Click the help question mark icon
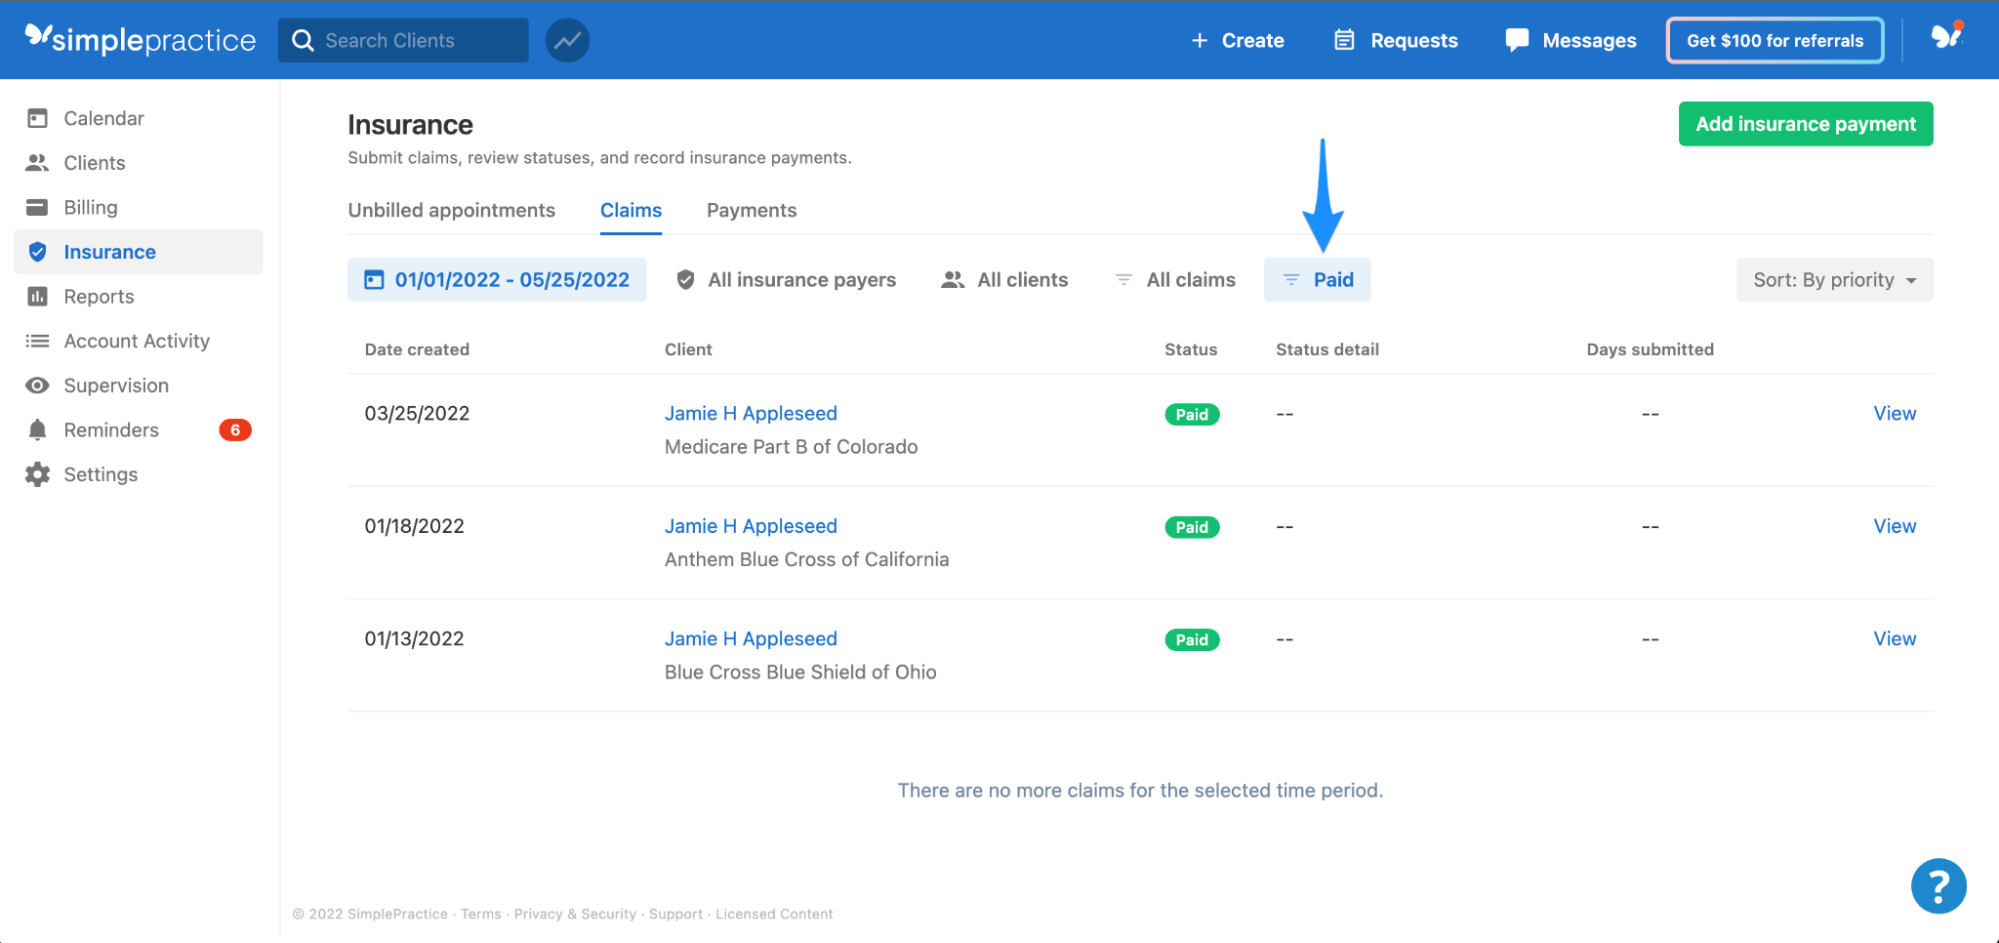The width and height of the screenshot is (1999, 943). 1938,886
